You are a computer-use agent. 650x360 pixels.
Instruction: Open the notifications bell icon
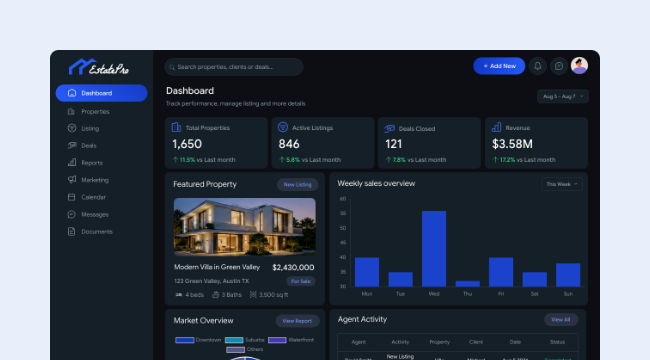point(538,66)
